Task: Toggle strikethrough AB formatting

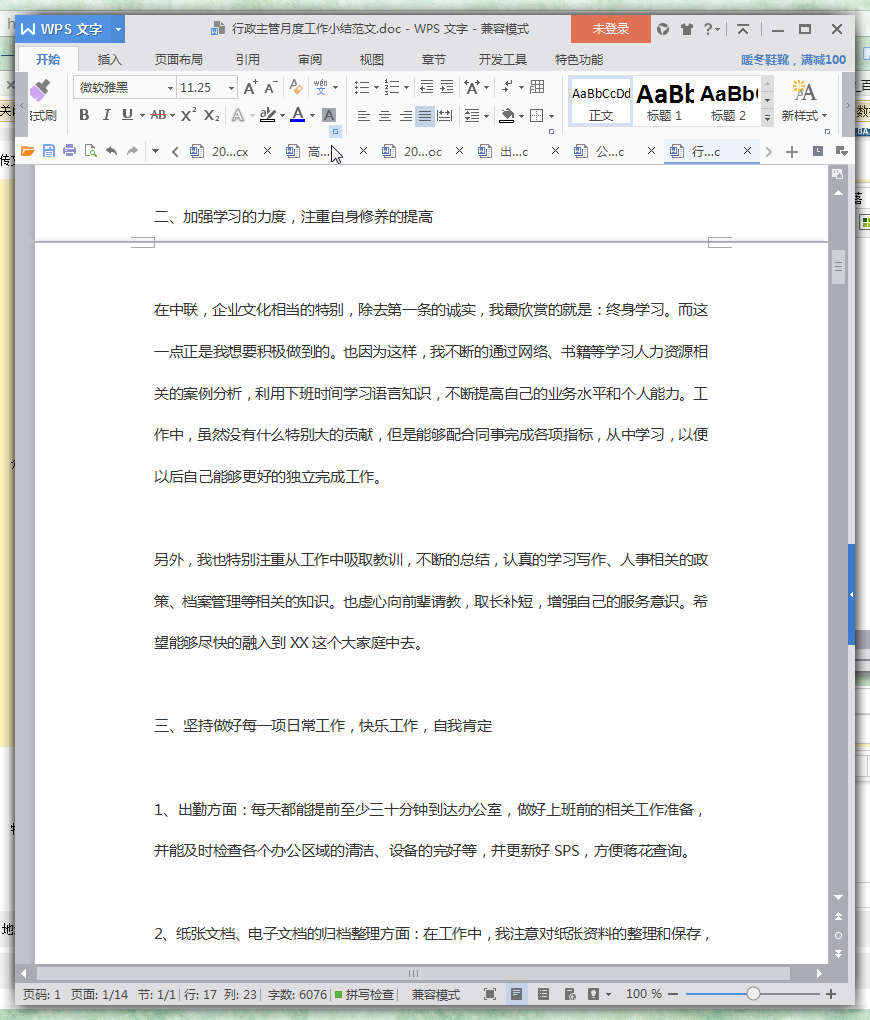Action: point(158,115)
